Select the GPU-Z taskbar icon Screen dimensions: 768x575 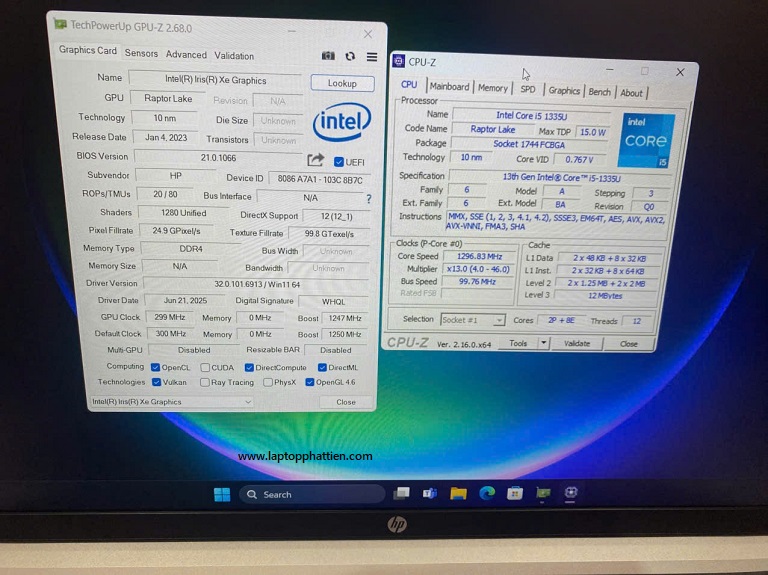tap(543, 493)
